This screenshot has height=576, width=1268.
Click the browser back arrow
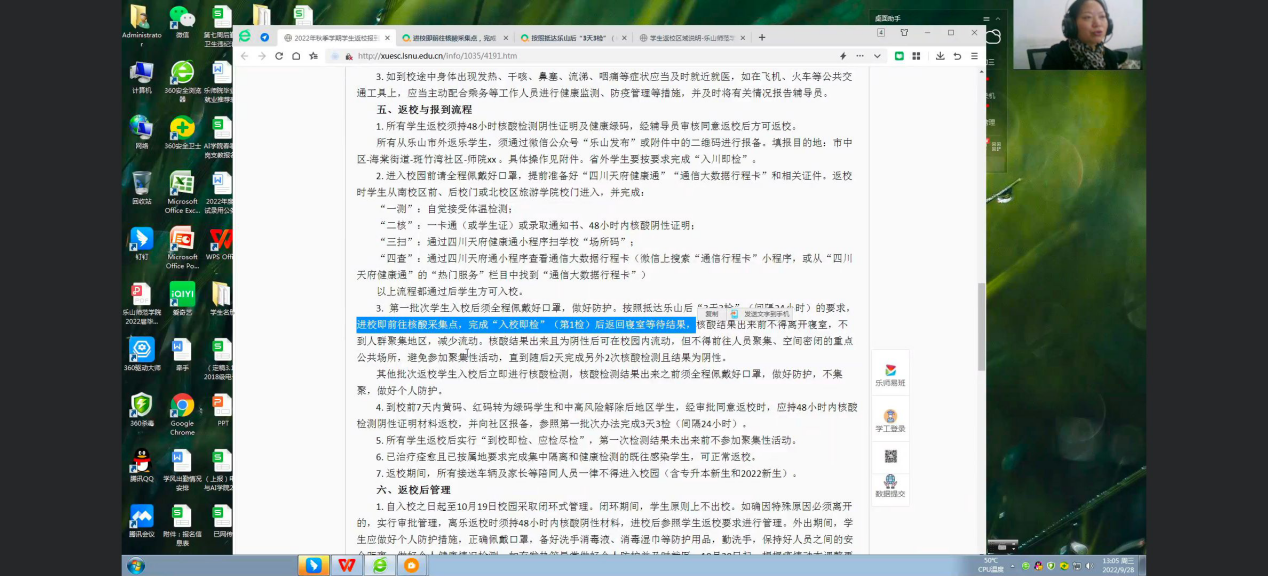244,56
